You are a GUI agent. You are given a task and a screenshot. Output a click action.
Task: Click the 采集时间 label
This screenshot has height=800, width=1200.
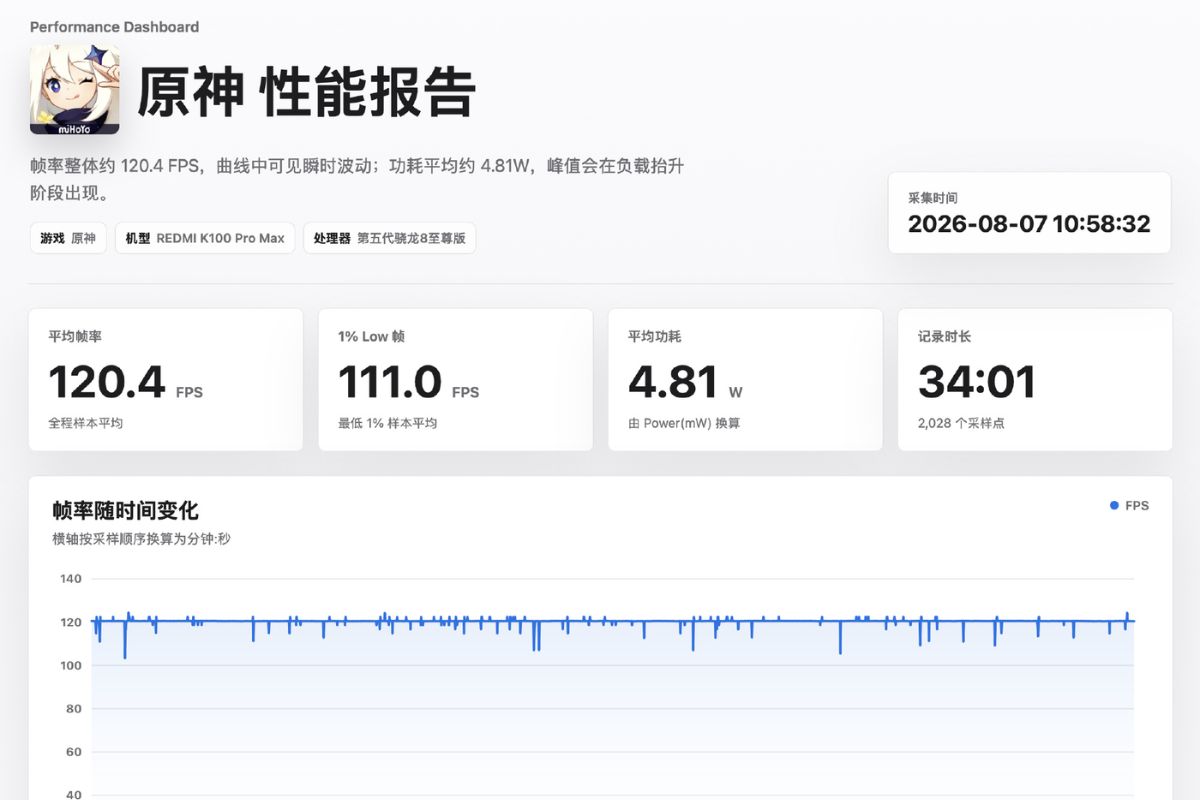point(932,198)
